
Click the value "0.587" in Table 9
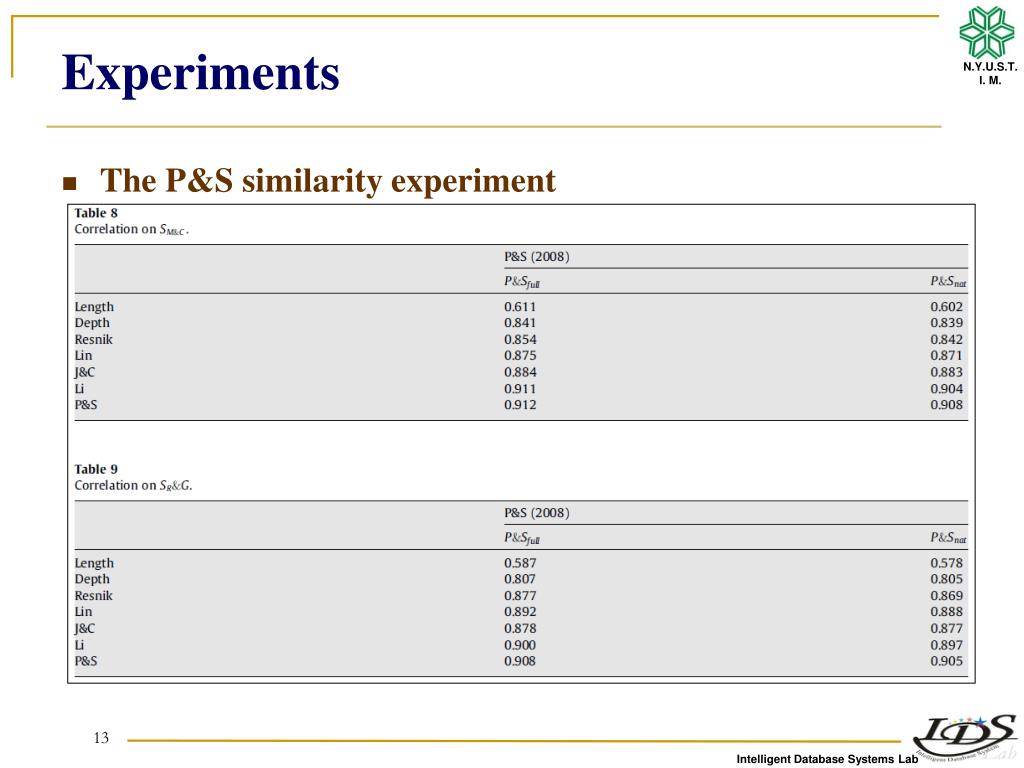tap(520, 563)
